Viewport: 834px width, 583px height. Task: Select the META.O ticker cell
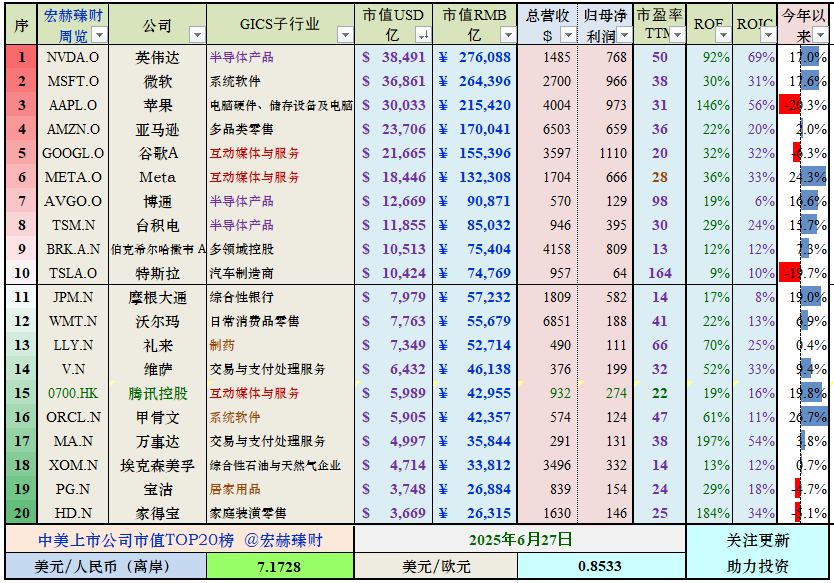click(x=73, y=177)
